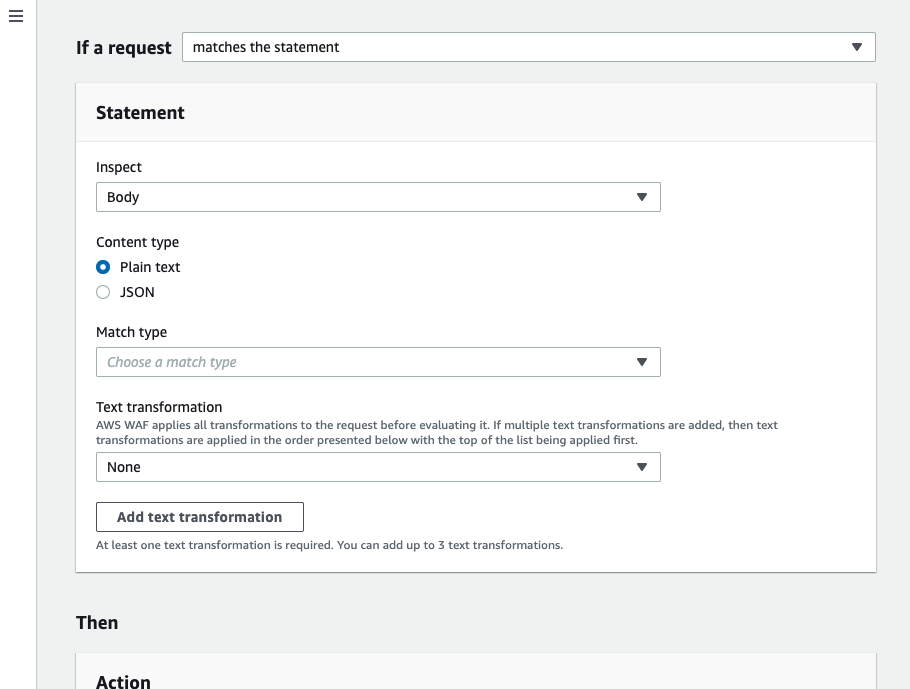The width and height of the screenshot is (910, 689).
Task: Click the 'Text transformation' label
Action: click(159, 407)
